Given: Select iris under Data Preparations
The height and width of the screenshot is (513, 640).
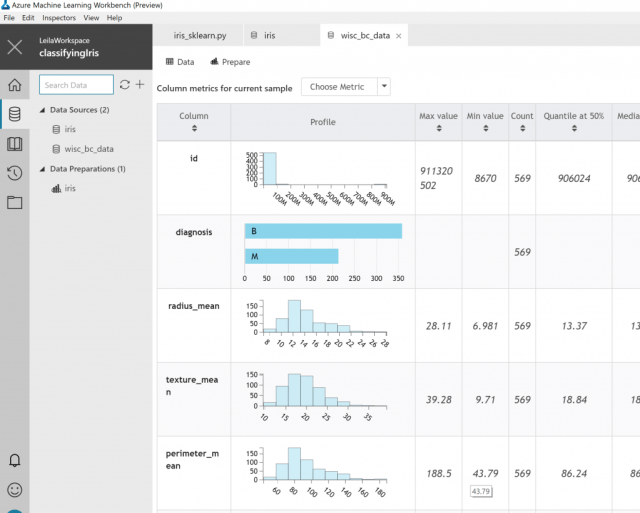Looking at the screenshot, I should click(x=70, y=188).
